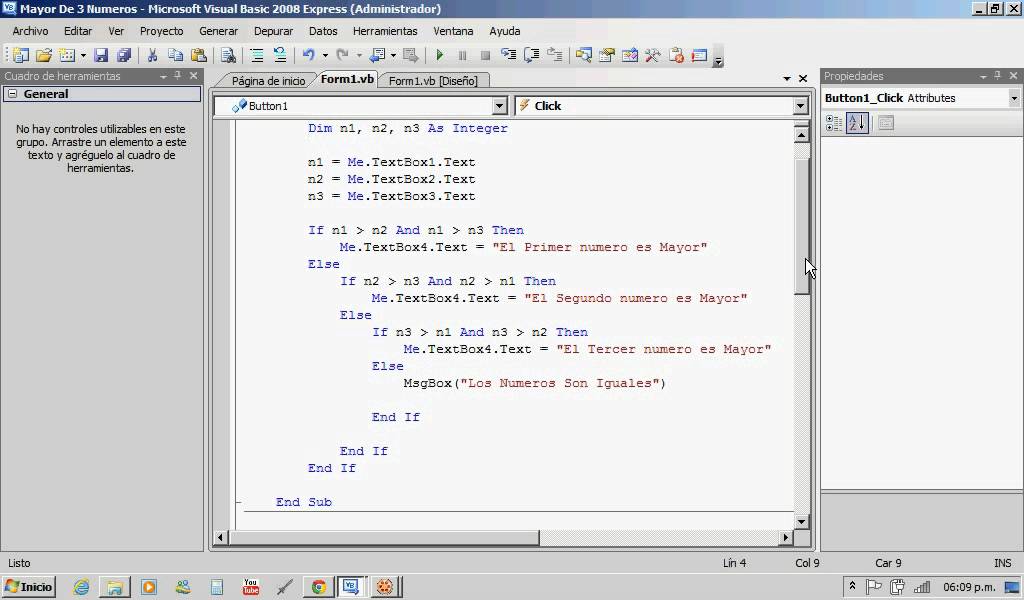Open the Add New Item dropdown arrow
This screenshot has height=600, width=1024.
point(83,55)
